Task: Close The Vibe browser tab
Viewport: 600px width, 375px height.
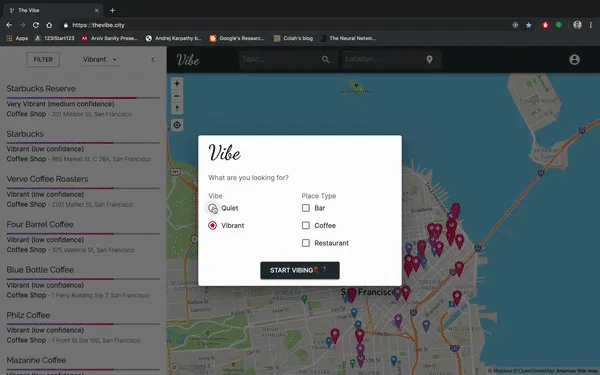Action: (x=96, y=10)
